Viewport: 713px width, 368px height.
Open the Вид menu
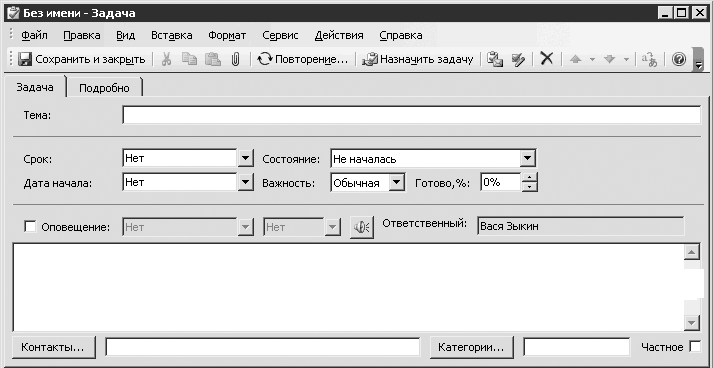pyautogui.click(x=126, y=35)
